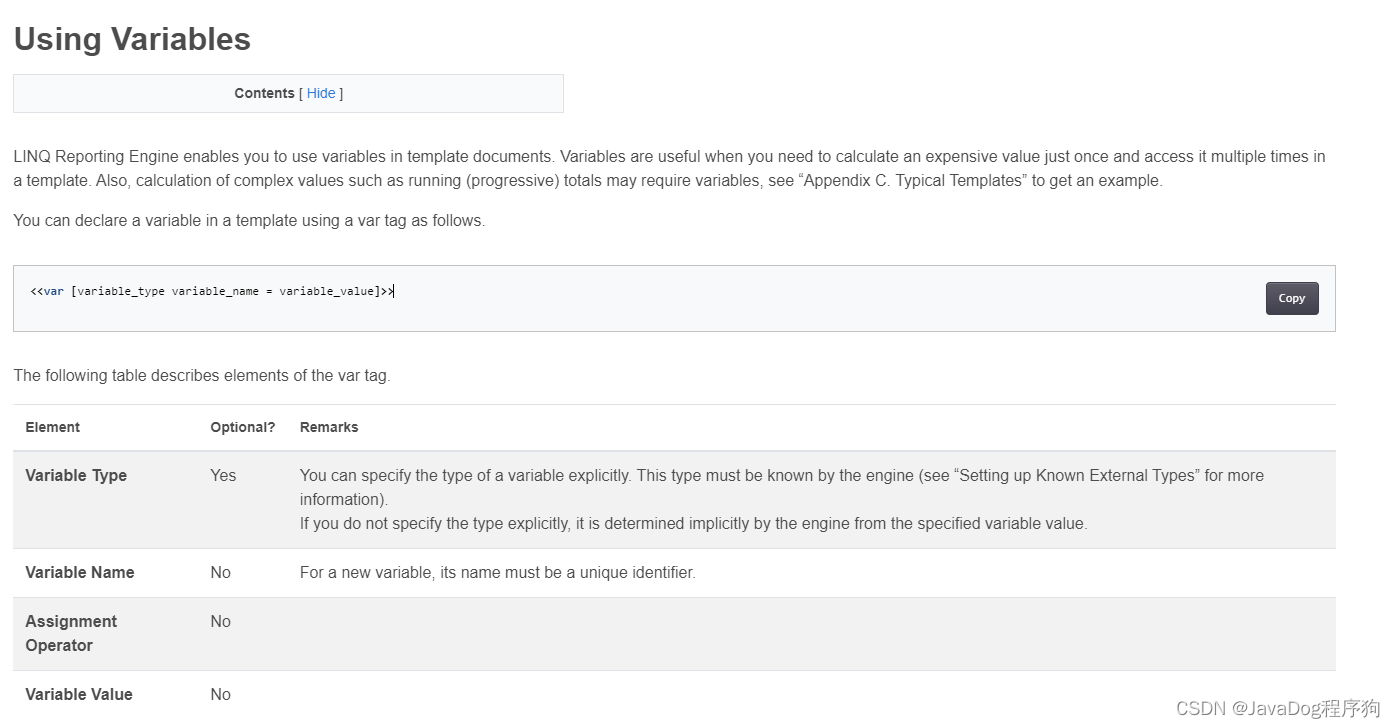1395x728 pixels.
Task: Click the "Using Variables" page heading
Action: click(132, 39)
